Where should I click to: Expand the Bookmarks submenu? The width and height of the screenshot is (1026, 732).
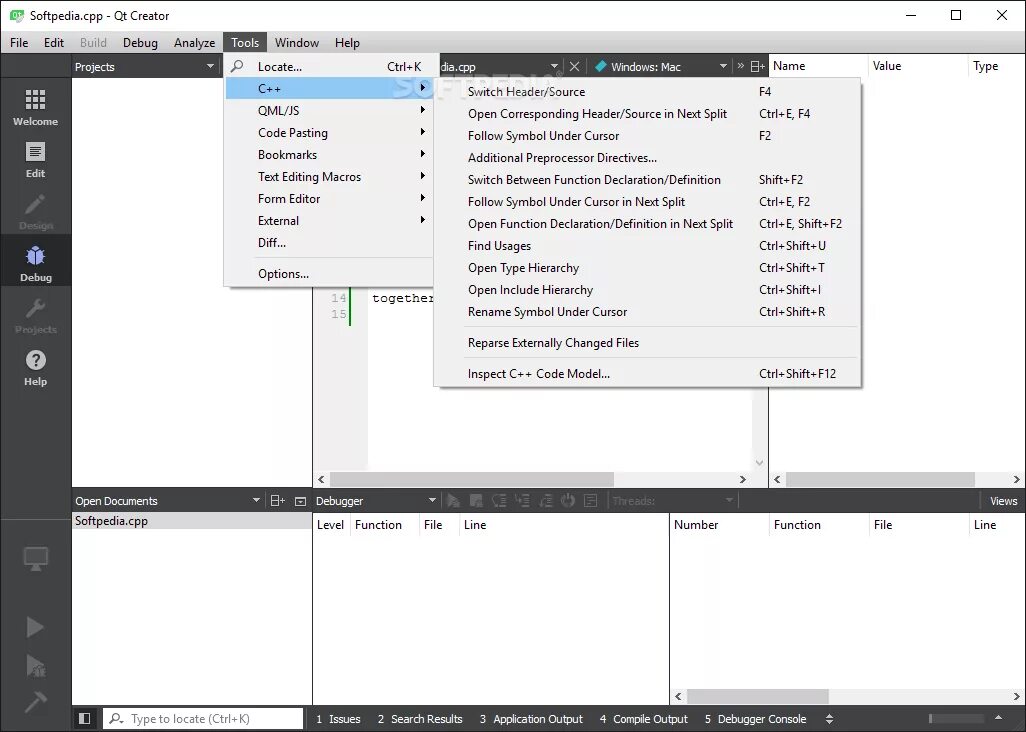328,155
